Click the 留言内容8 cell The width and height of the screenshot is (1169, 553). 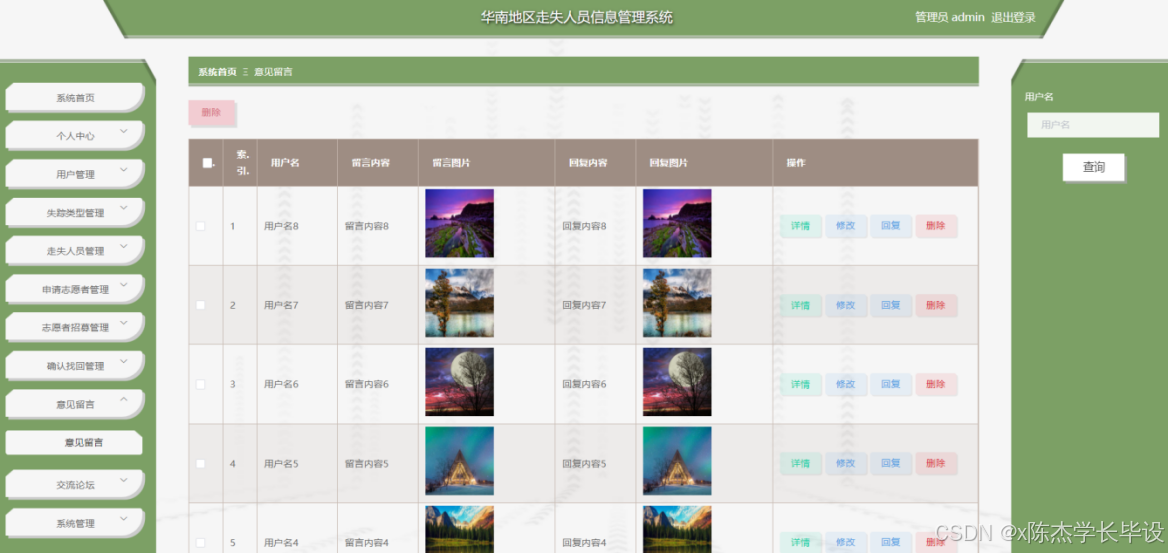point(377,226)
